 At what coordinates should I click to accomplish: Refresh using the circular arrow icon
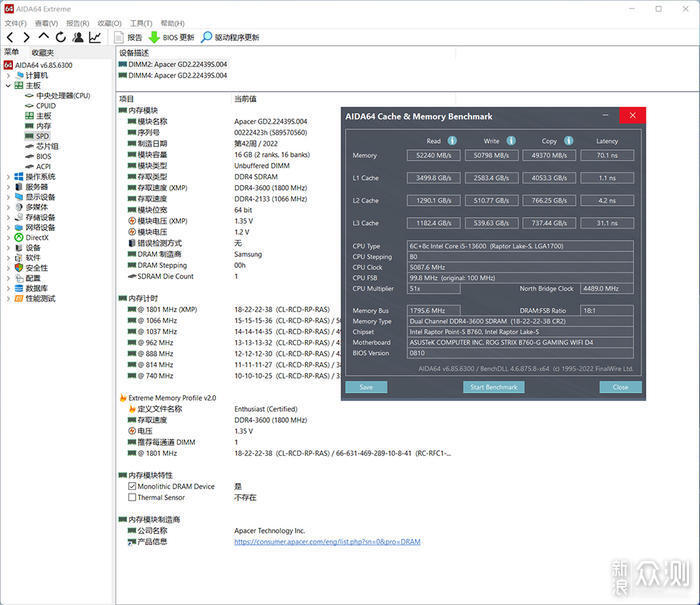click(x=61, y=38)
